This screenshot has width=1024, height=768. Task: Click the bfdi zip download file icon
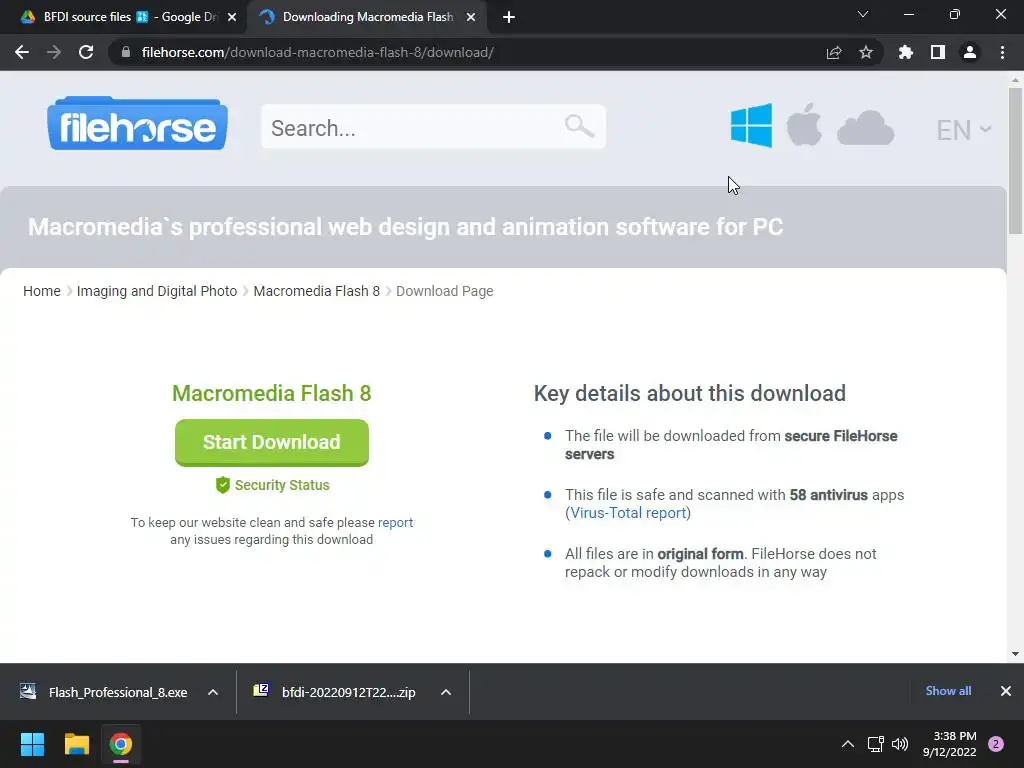[261, 690]
